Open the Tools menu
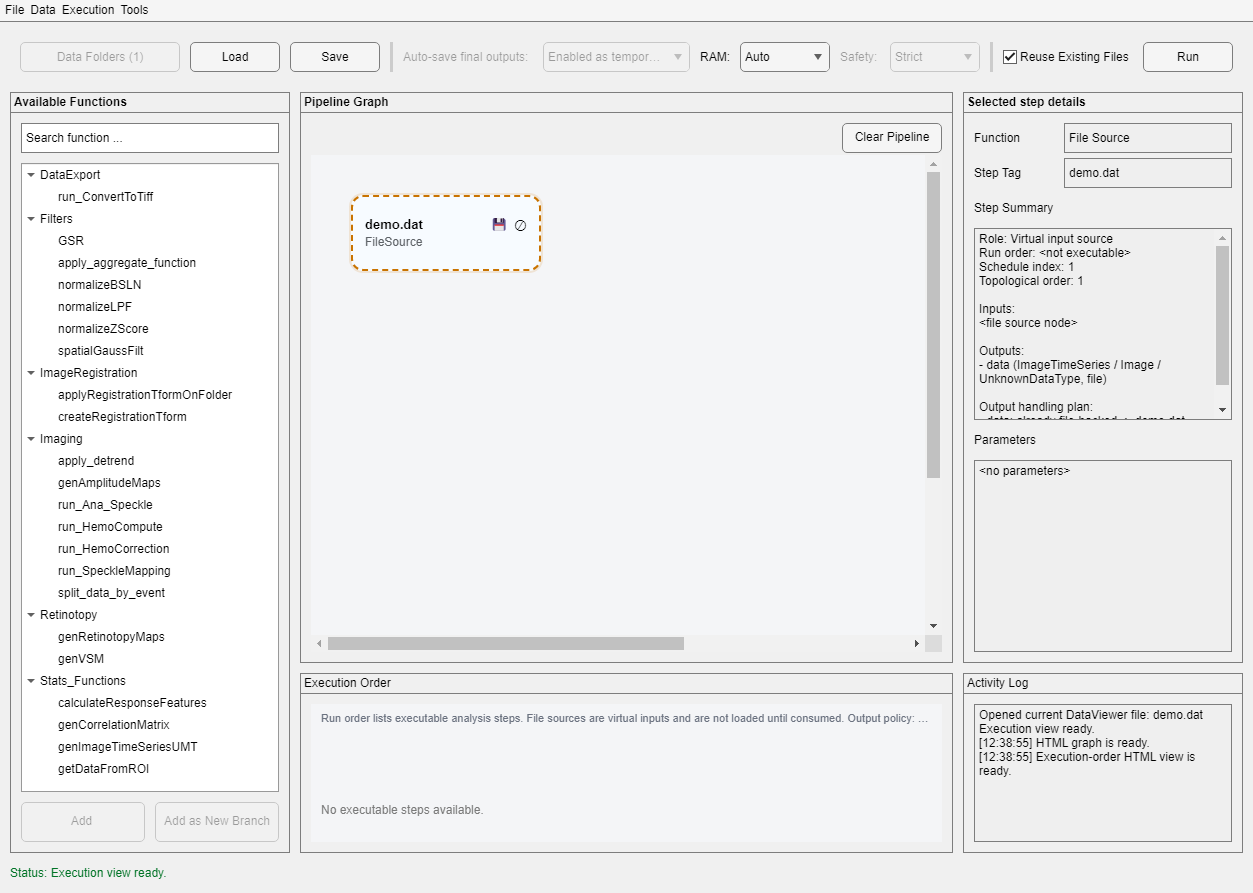This screenshot has height=893, width=1253. [x=135, y=10]
